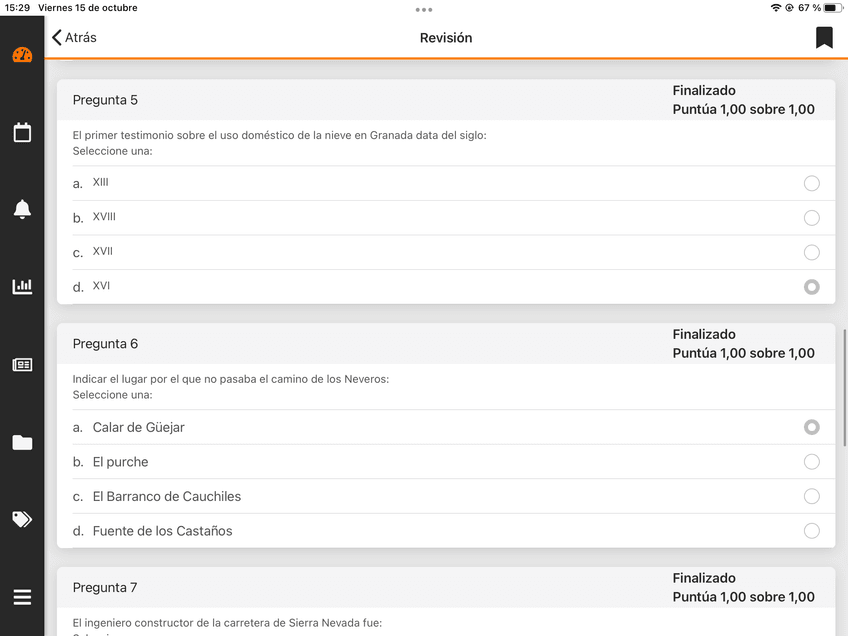Viewport: 848px width, 636px height.
Task: Tap the battery indicator in status bar
Action: click(x=830, y=8)
